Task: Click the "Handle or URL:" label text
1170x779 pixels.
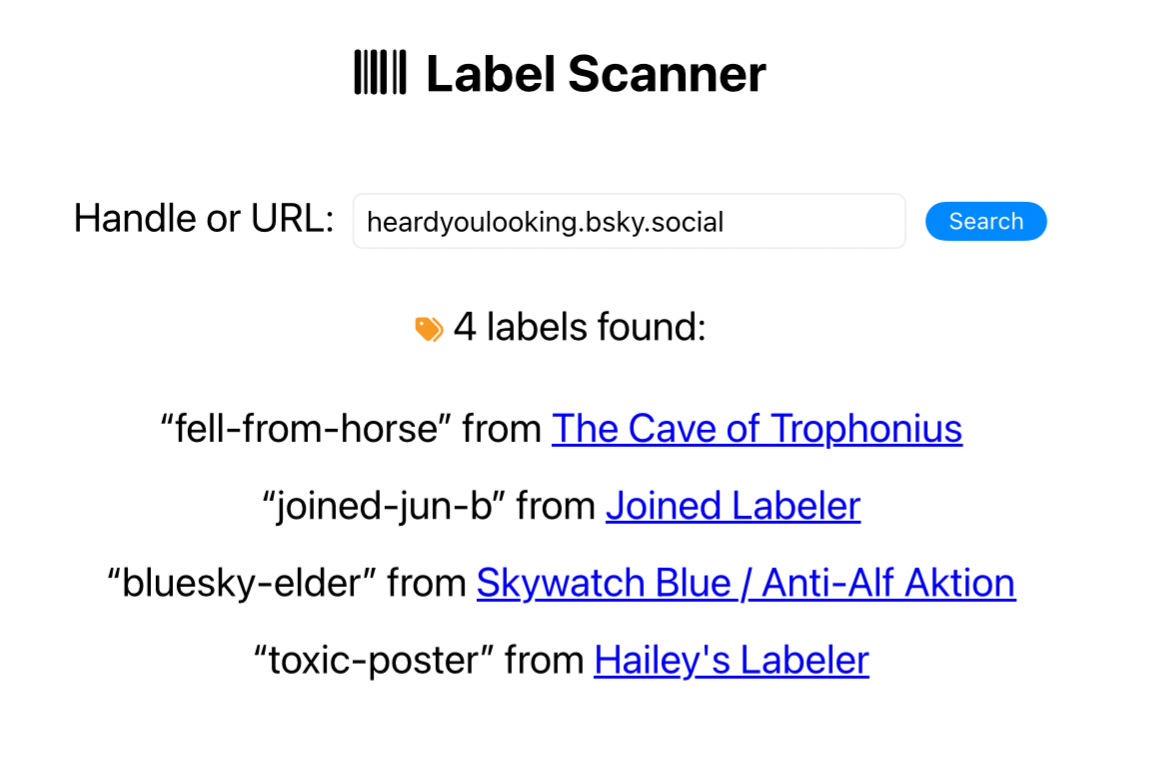Action: (204, 219)
